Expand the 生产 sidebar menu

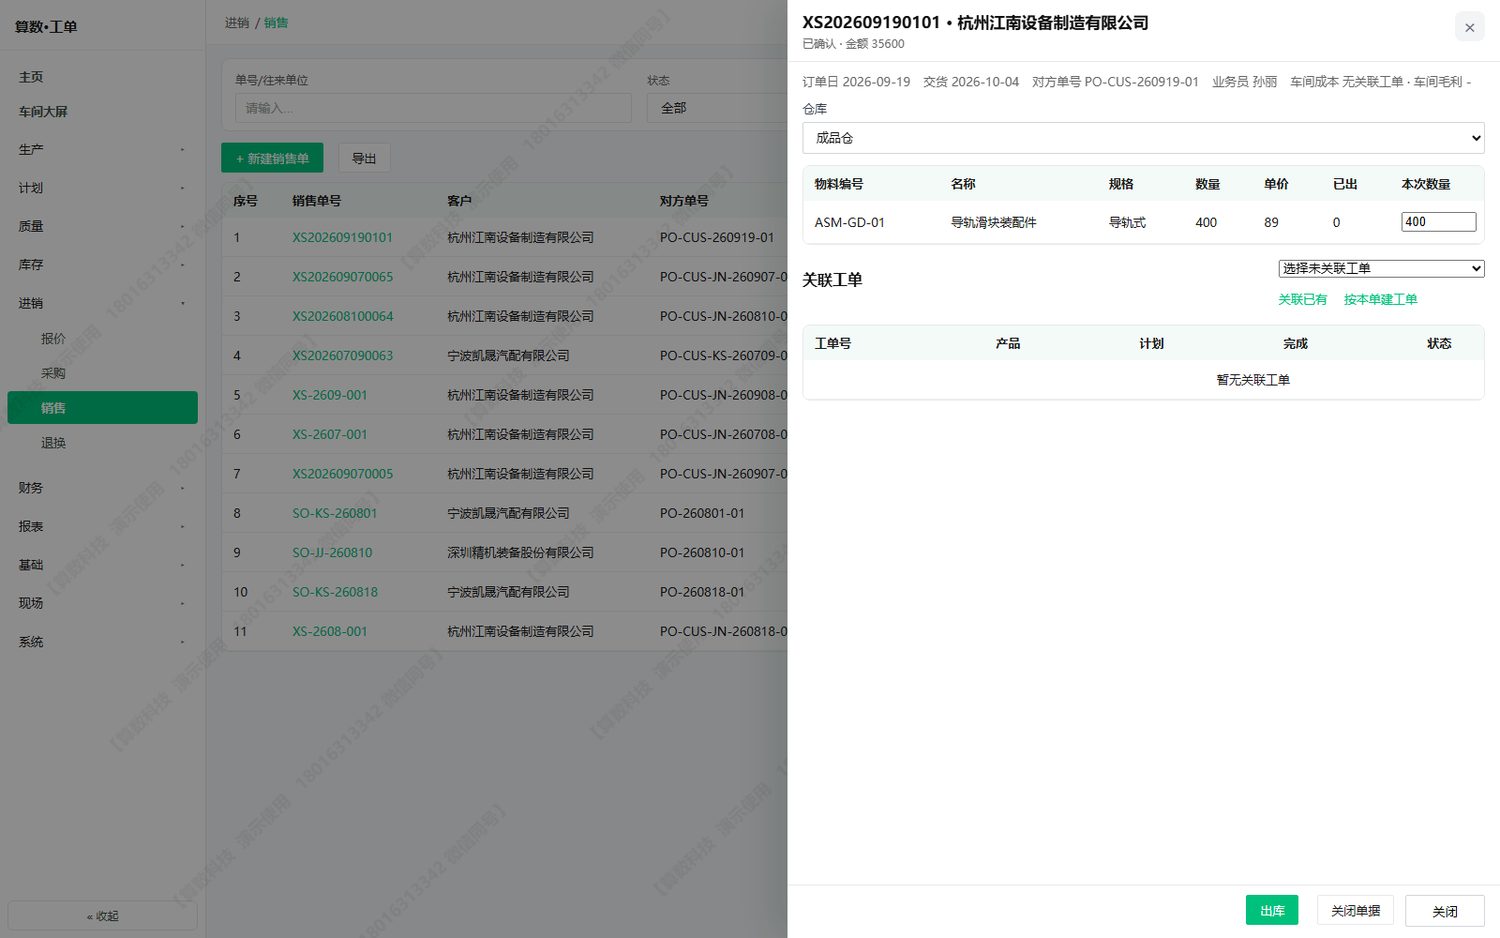click(x=102, y=149)
